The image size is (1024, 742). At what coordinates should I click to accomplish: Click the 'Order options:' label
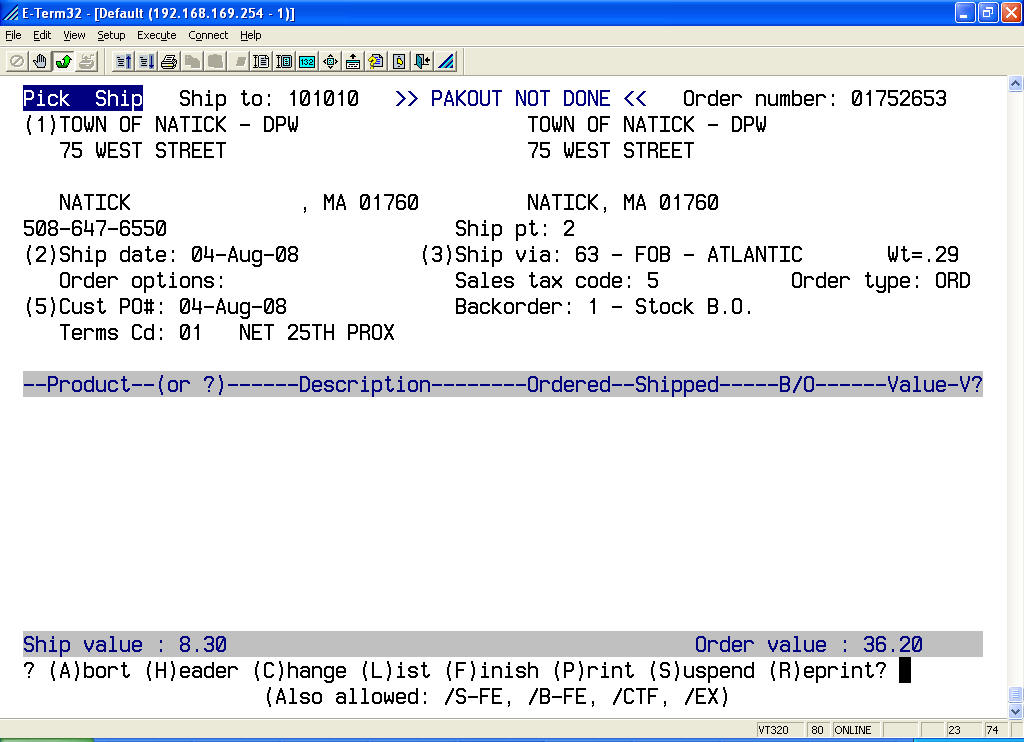point(142,281)
